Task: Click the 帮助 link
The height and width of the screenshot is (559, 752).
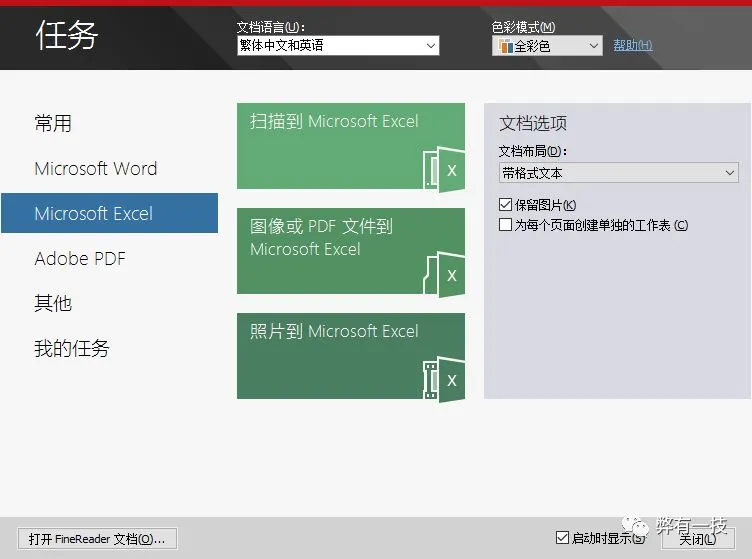Action: (x=633, y=46)
